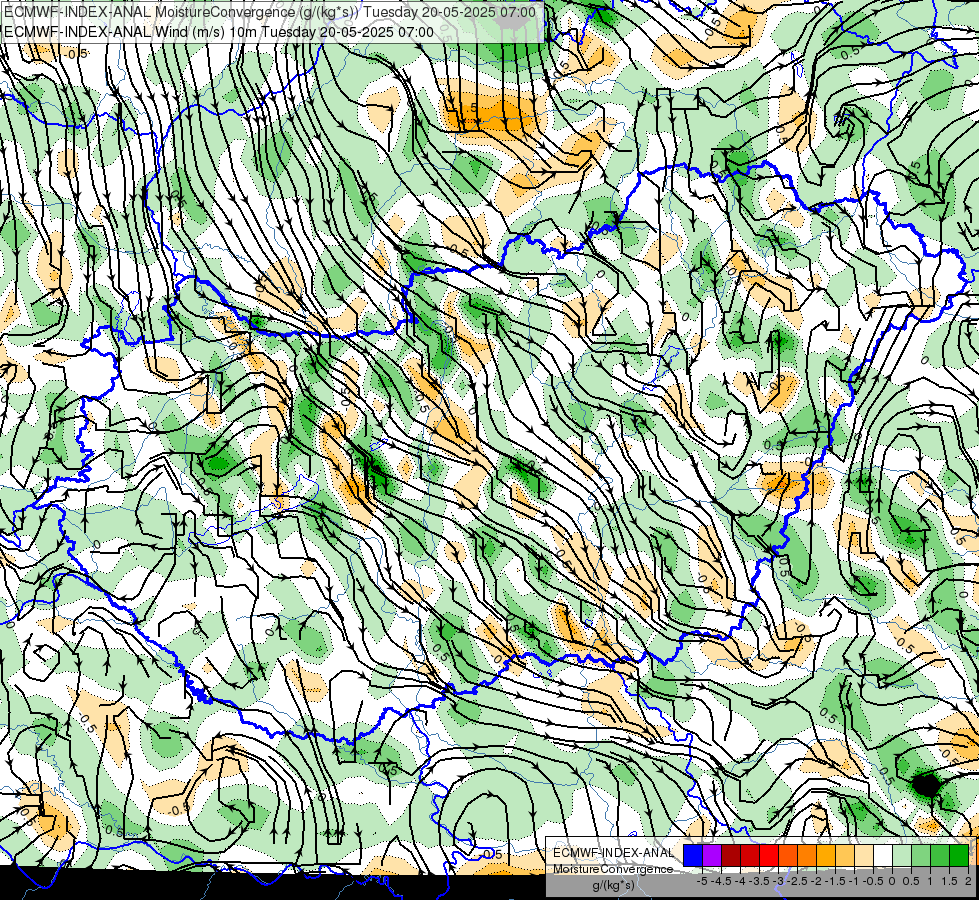Choose the orange legend swatch ending at -2
This screenshot has width=979, height=900.
[807, 856]
